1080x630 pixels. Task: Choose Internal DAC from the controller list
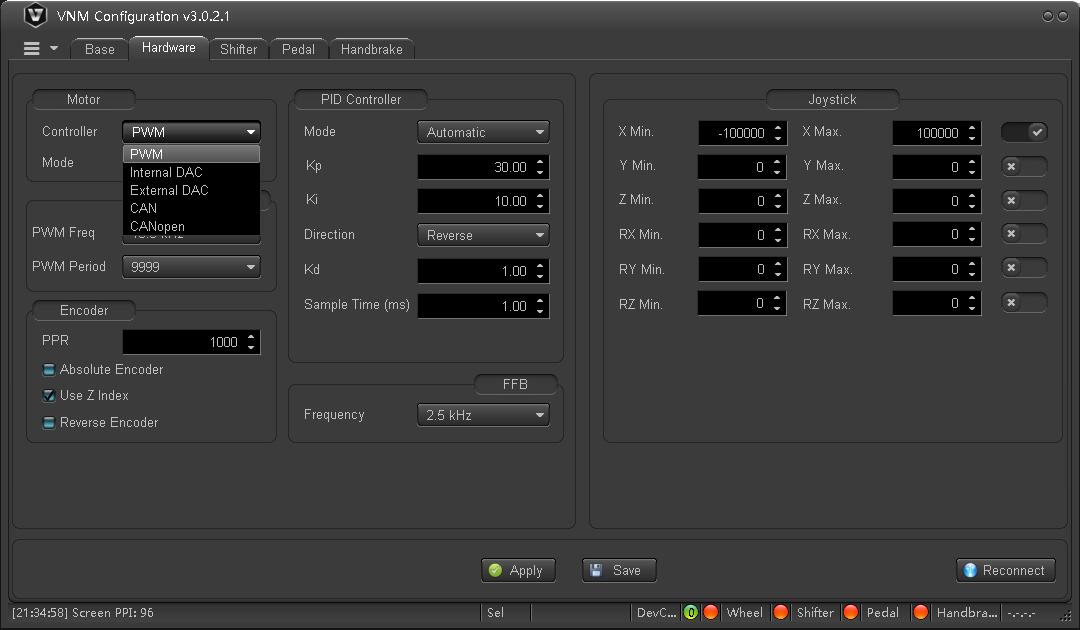pyautogui.click(x=191, y=172)
